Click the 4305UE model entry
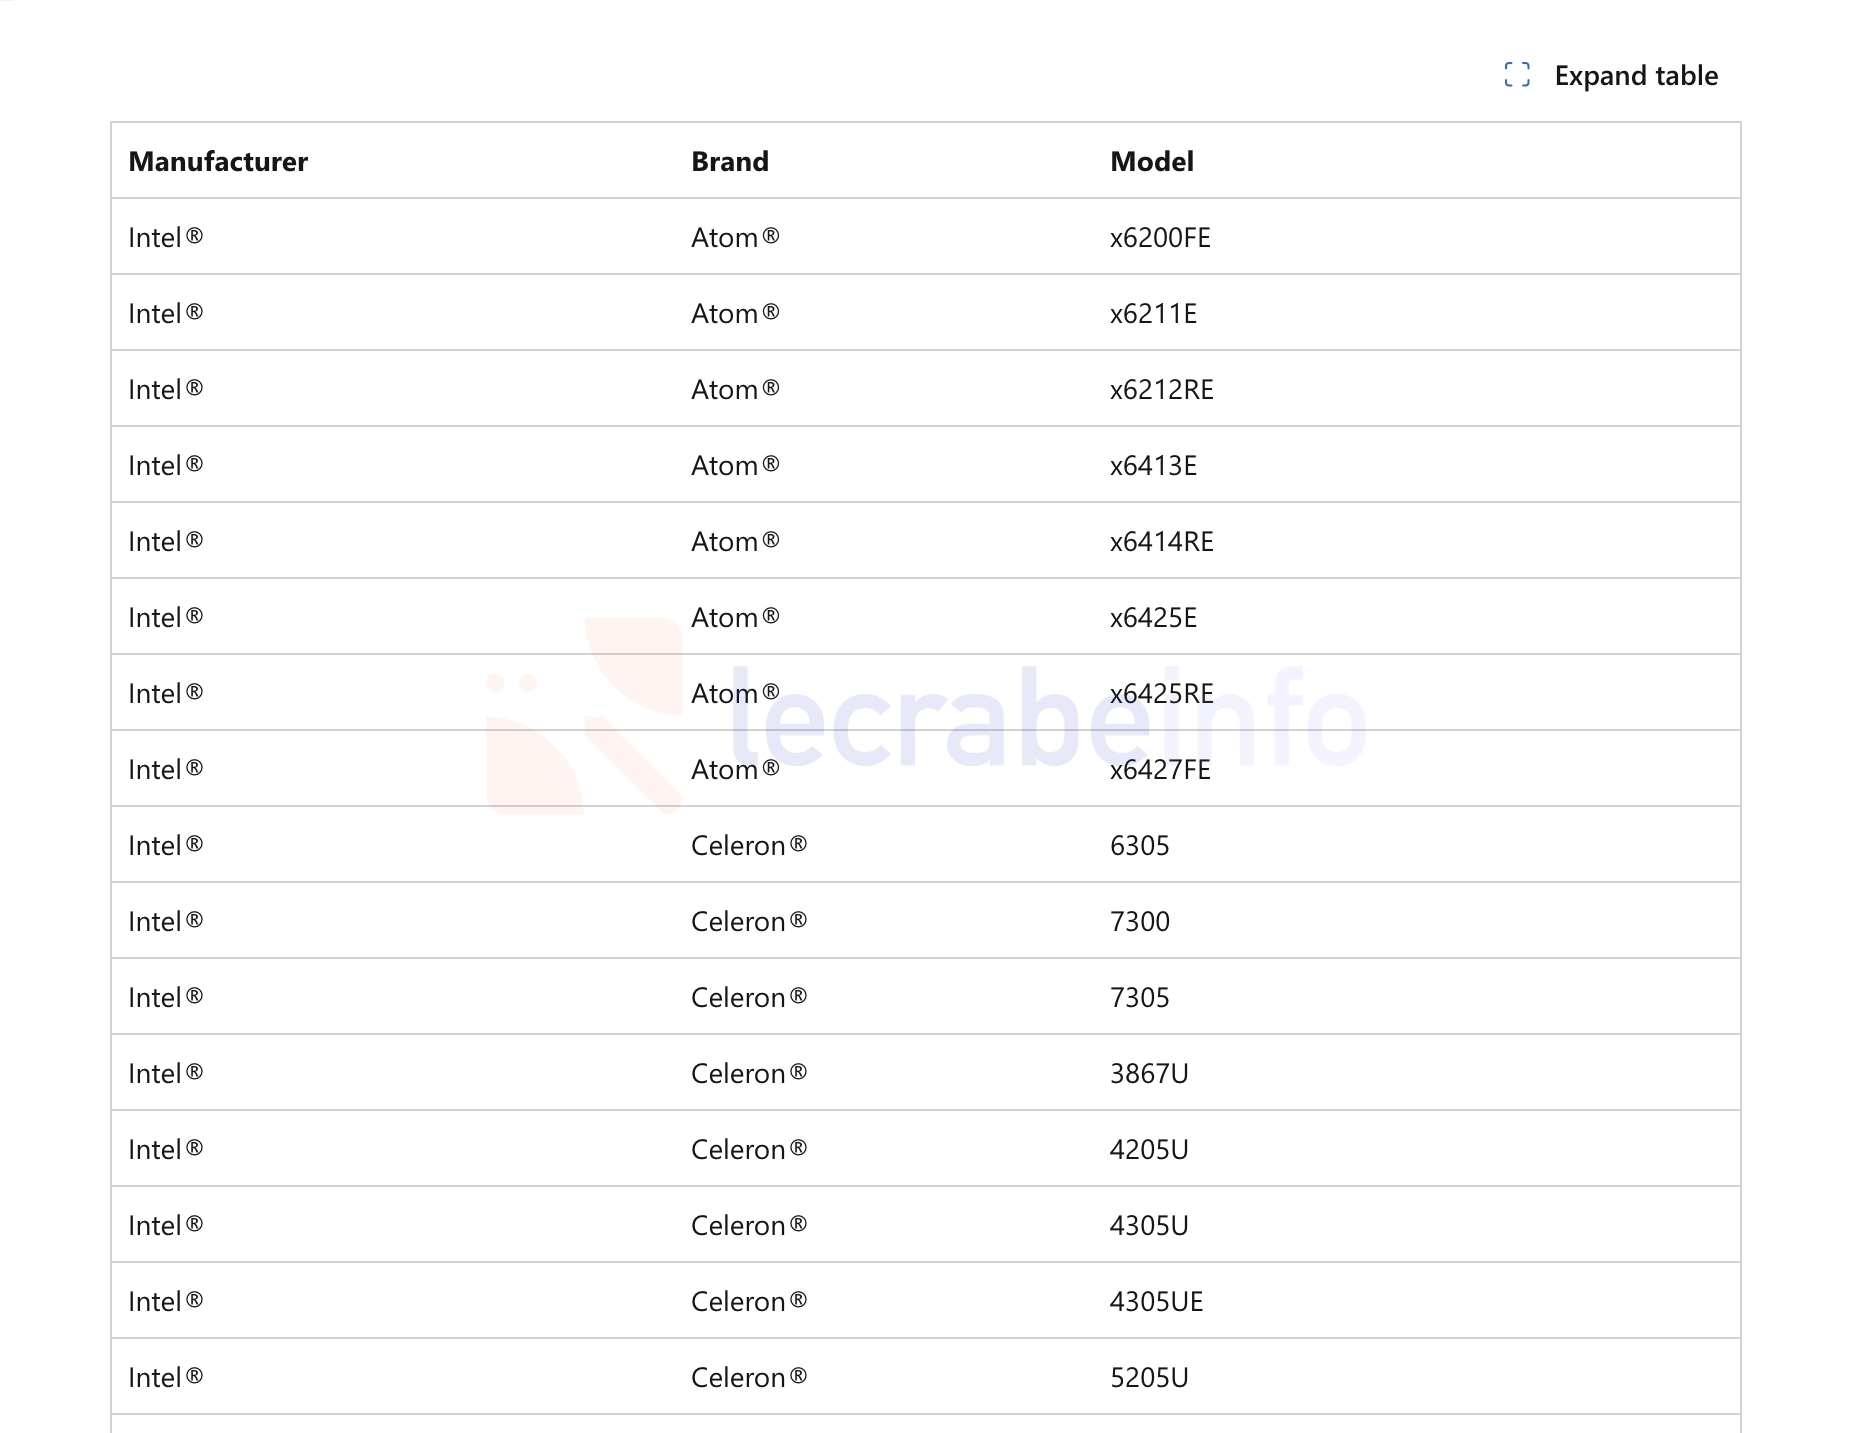1852x1433 pixels. [1156, 1302]
